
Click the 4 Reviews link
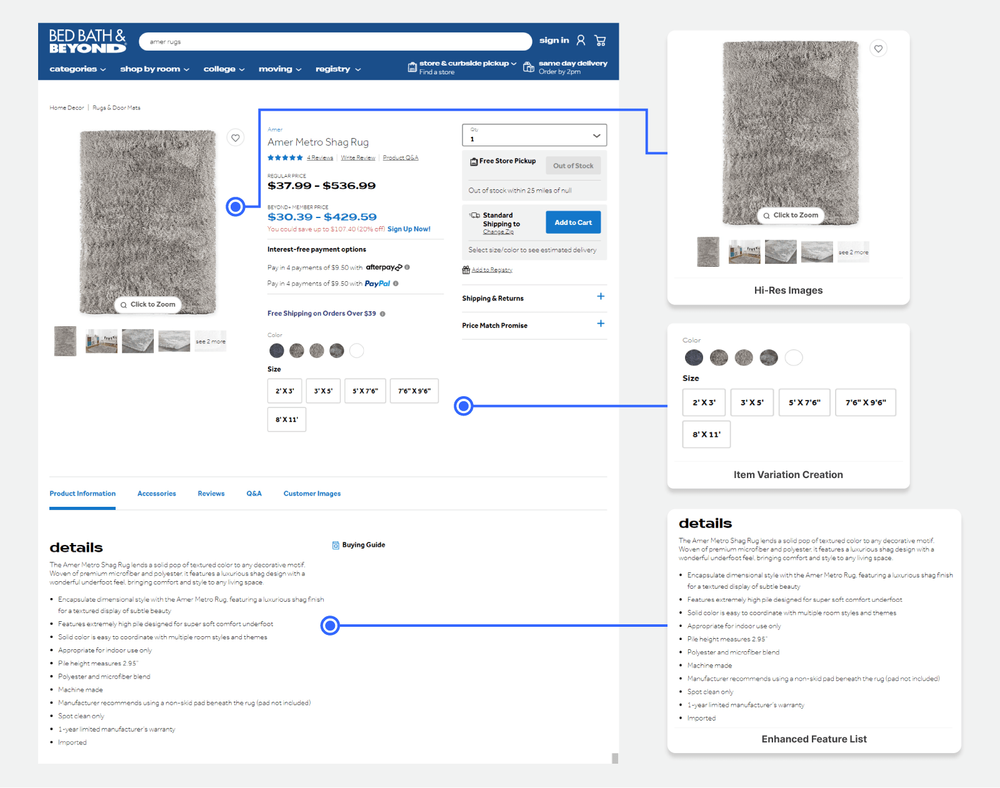tap(320, 157)
